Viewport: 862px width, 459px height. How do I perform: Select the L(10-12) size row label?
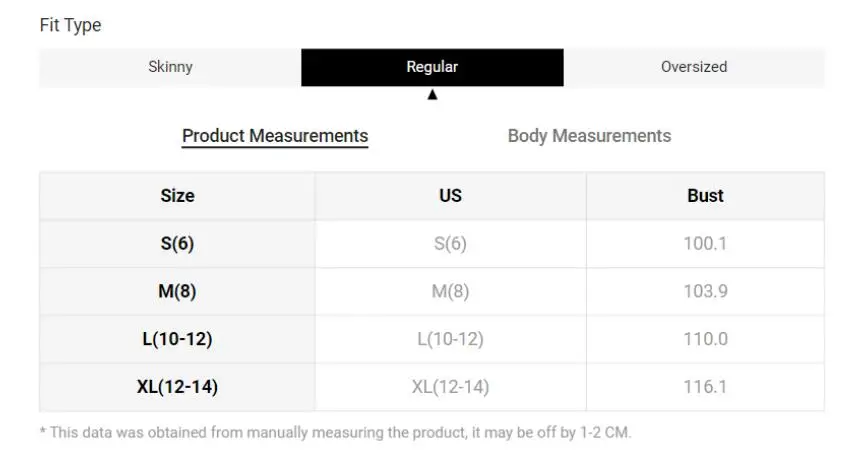pos(177,339)
